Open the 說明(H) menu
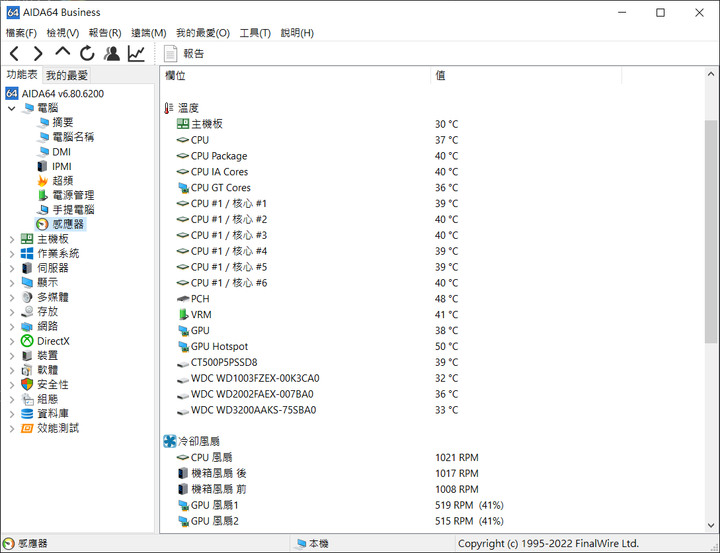The height and width of the screenshot is (553, 720). click(x=297, y=33)
